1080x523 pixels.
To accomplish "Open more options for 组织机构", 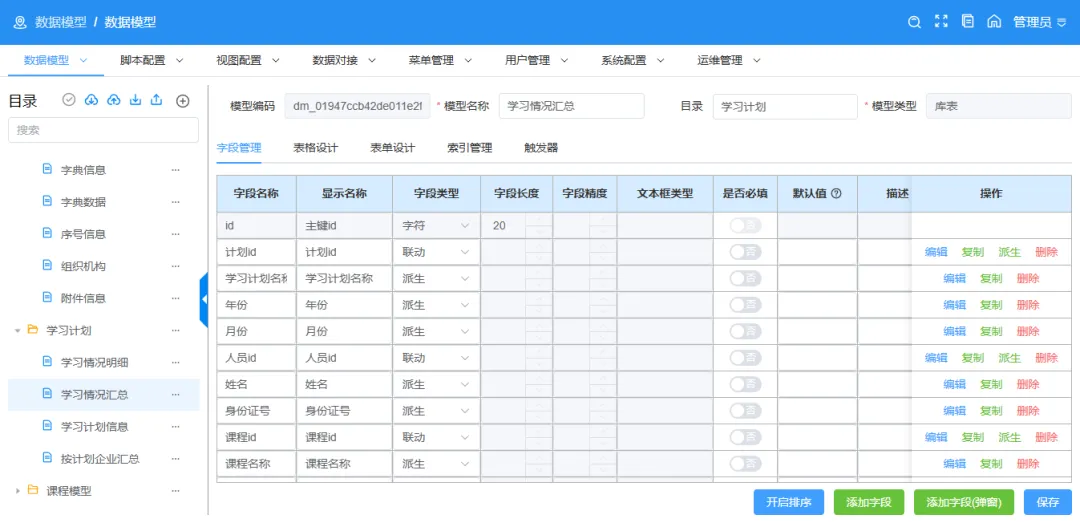I will pos(176,266).
